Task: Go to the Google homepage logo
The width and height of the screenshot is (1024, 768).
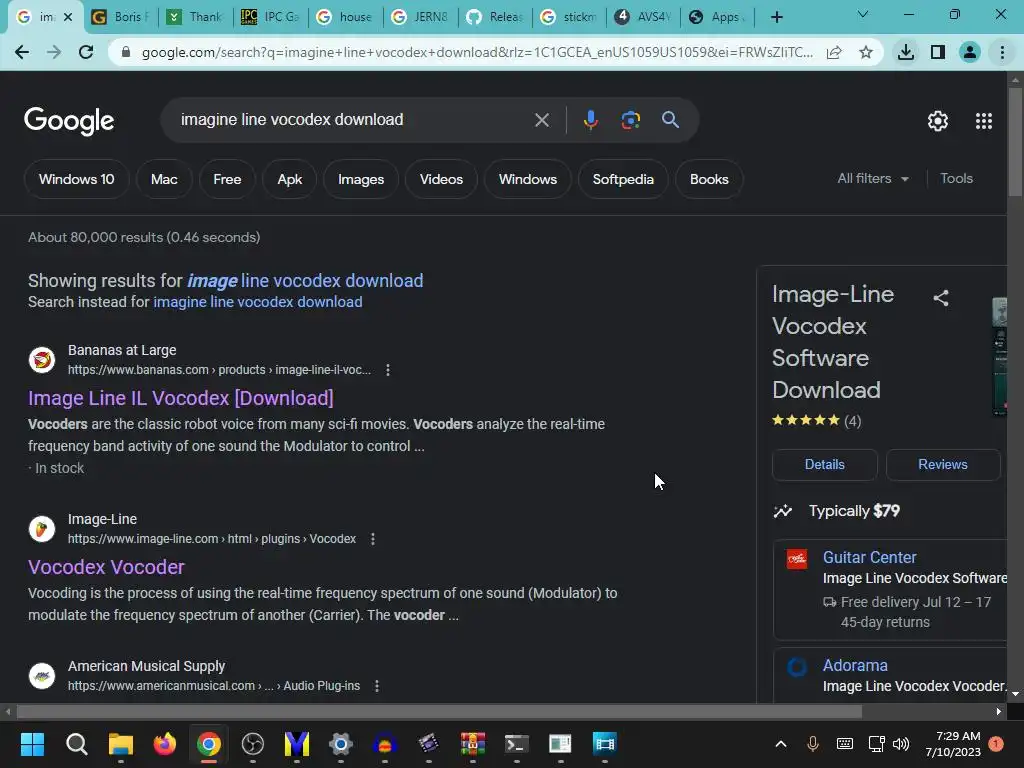Action: click(x=69, y=121)
